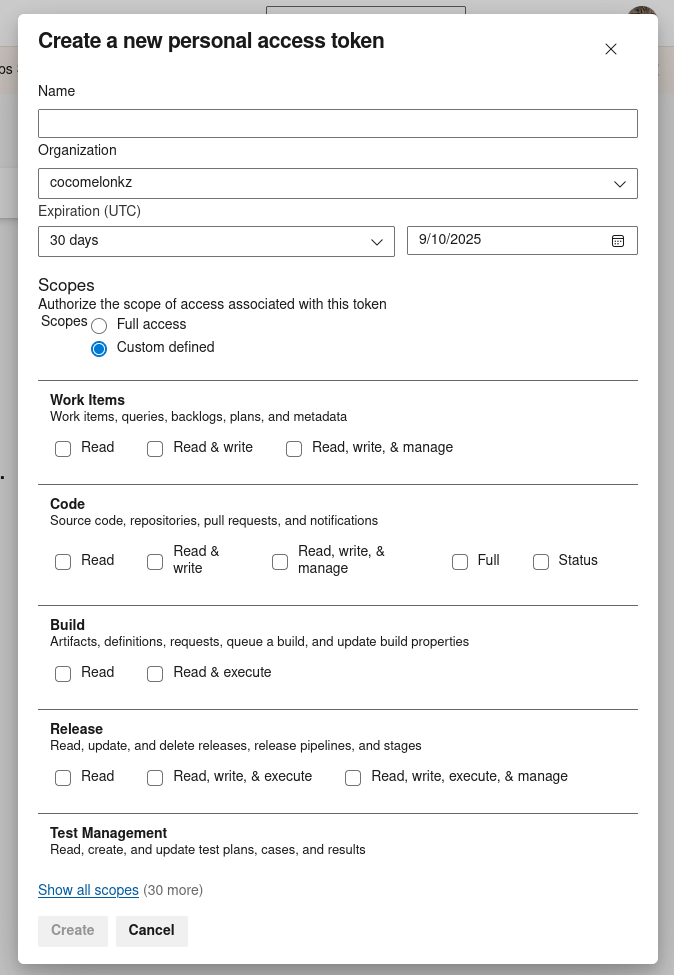
Task: Check Work Items Read, write, & manage
Action: 294,449
